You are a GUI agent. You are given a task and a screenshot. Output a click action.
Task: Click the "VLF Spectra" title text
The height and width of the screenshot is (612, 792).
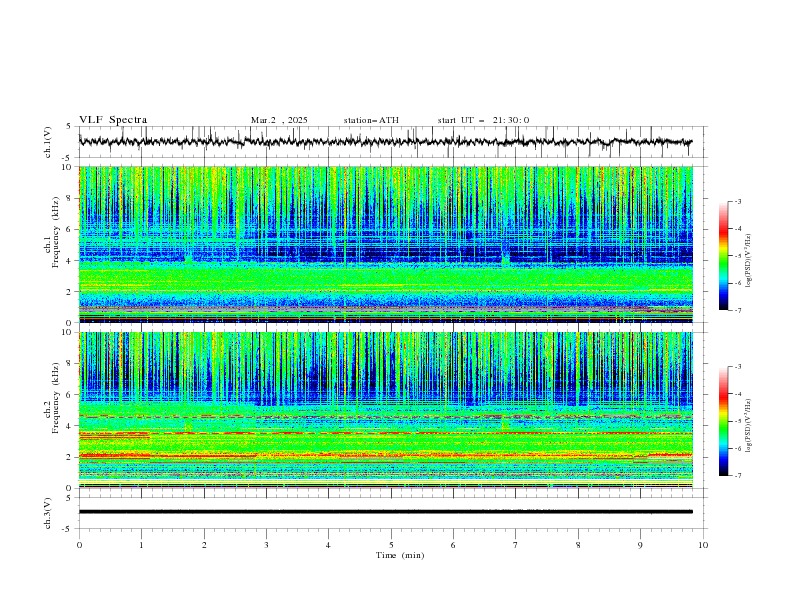(113, 120)
